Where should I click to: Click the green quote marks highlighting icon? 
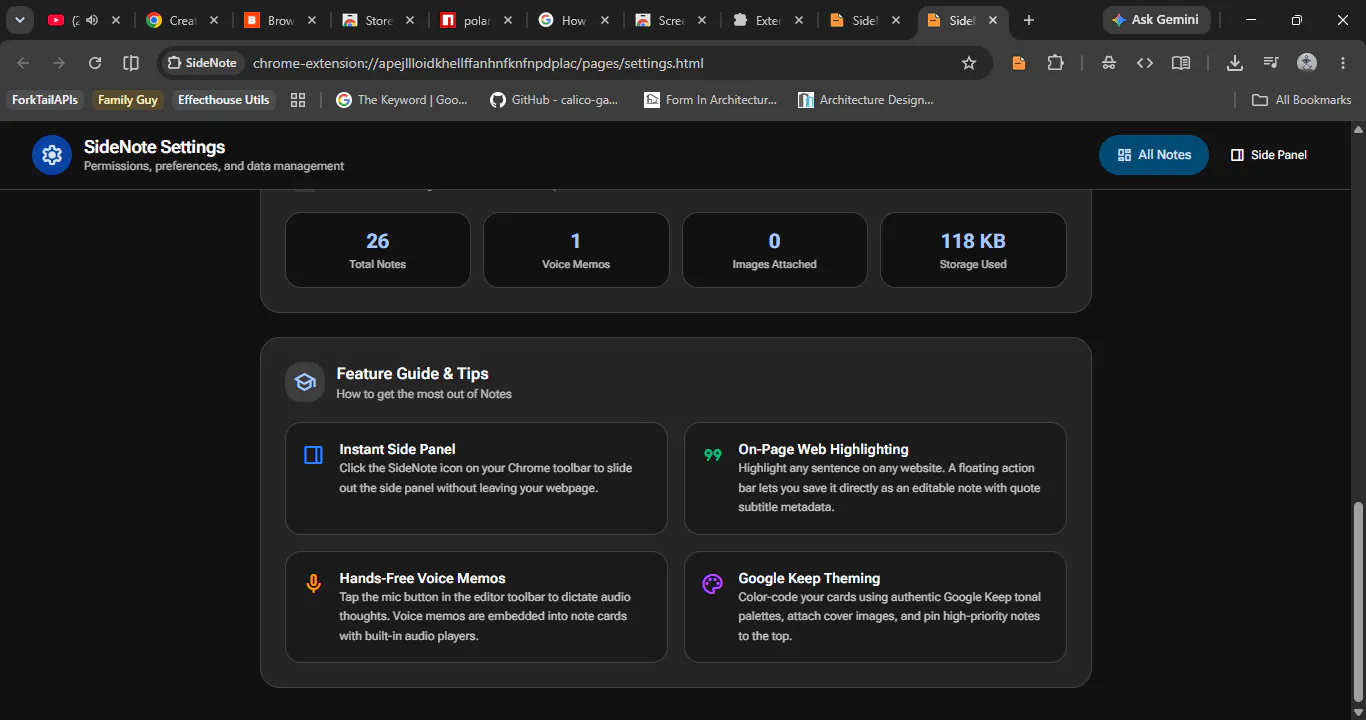713,455
